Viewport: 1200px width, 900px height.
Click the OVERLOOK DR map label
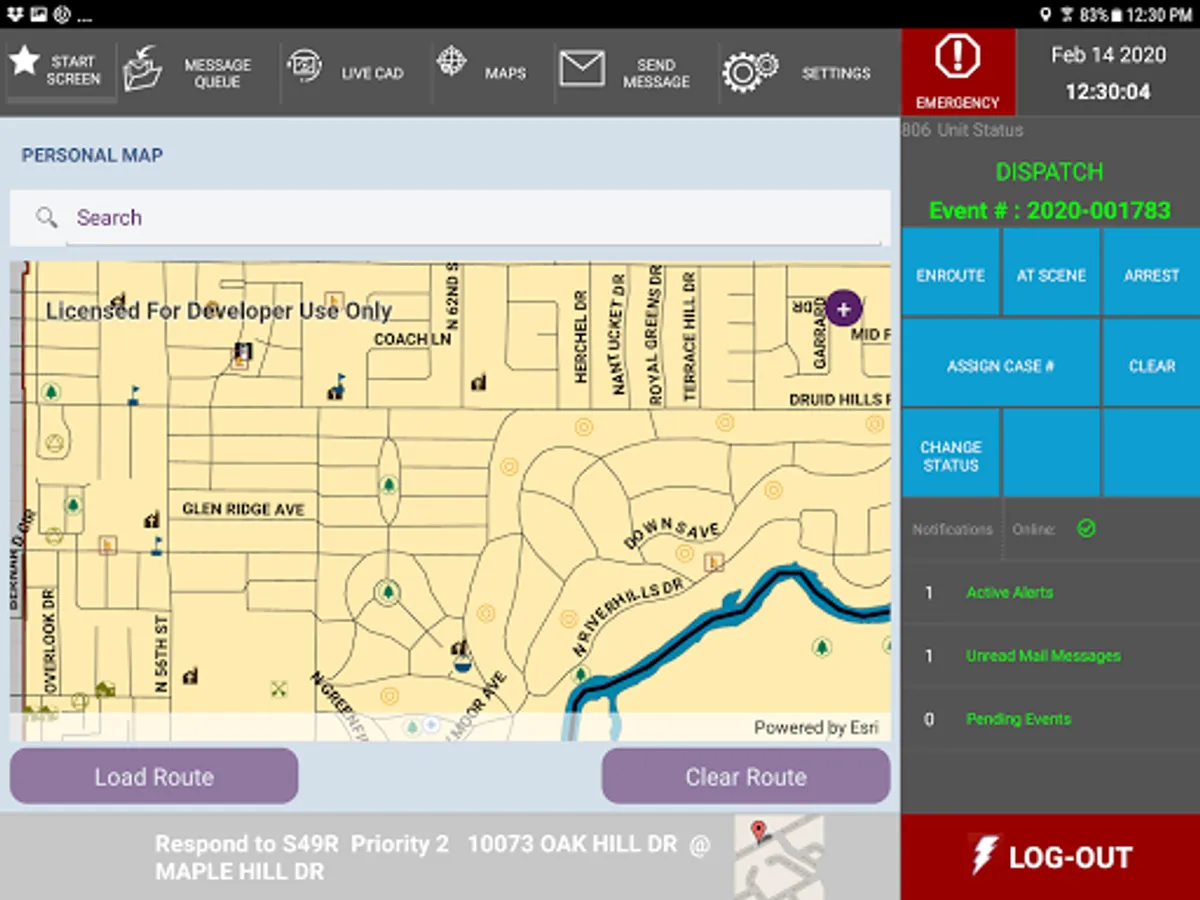pyautogui.click(x=51, y=641)
